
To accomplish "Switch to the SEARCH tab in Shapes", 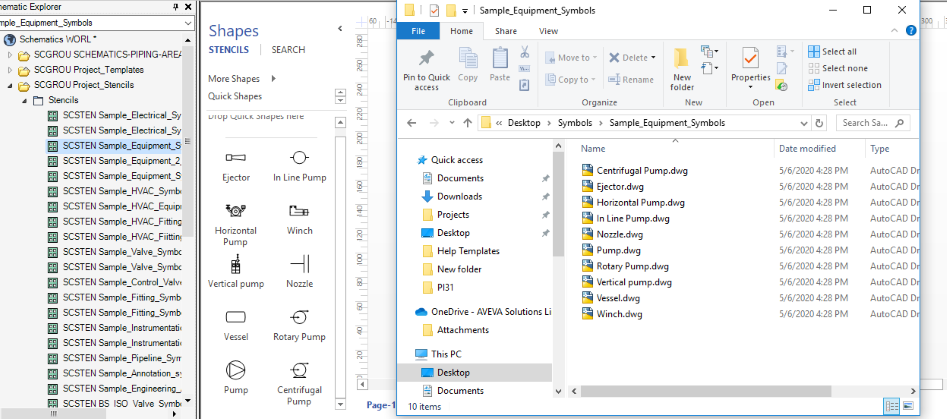I will 288,49.
